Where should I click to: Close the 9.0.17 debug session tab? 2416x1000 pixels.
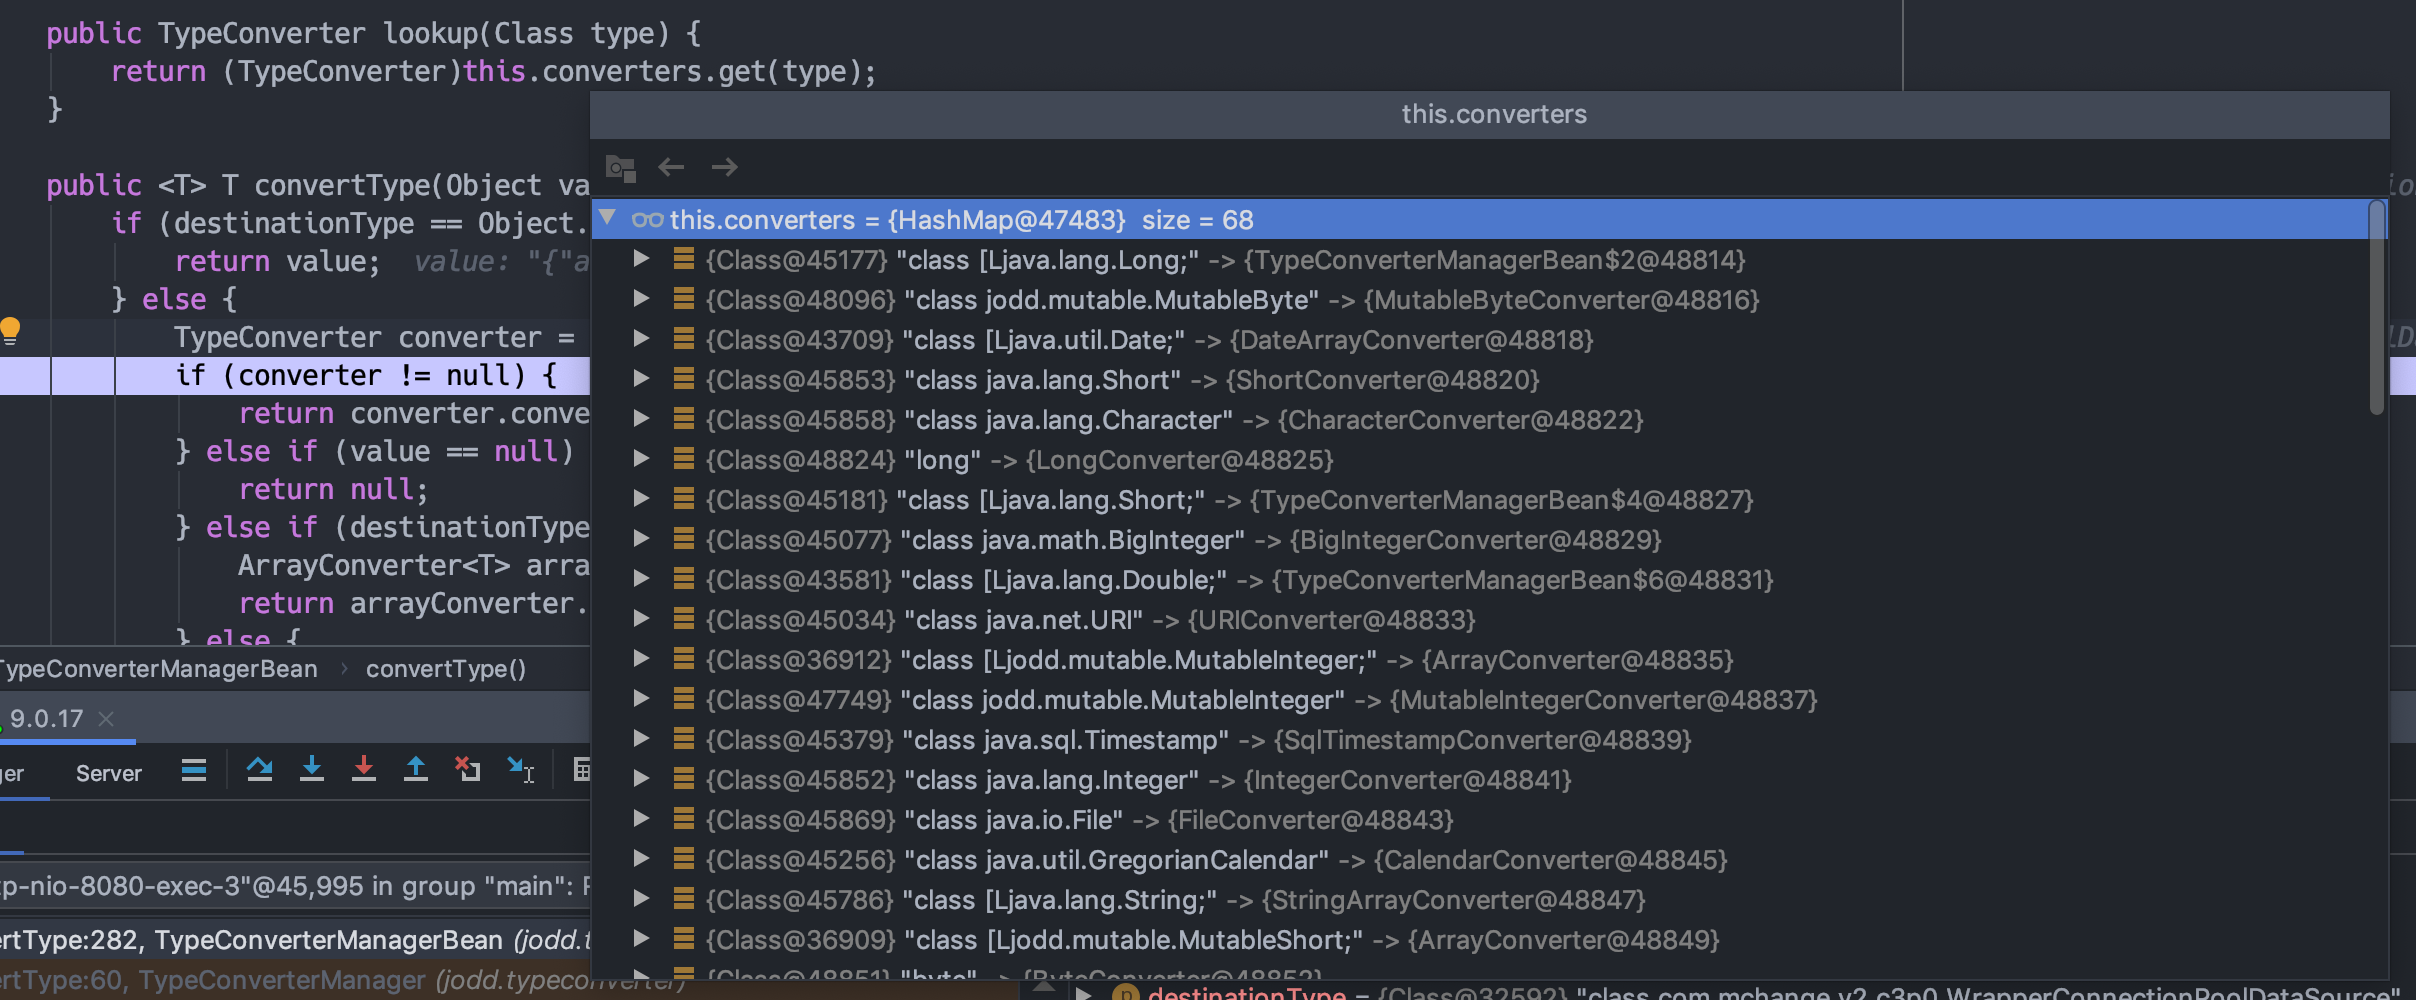pyautogui.click(x=106, y=719)
